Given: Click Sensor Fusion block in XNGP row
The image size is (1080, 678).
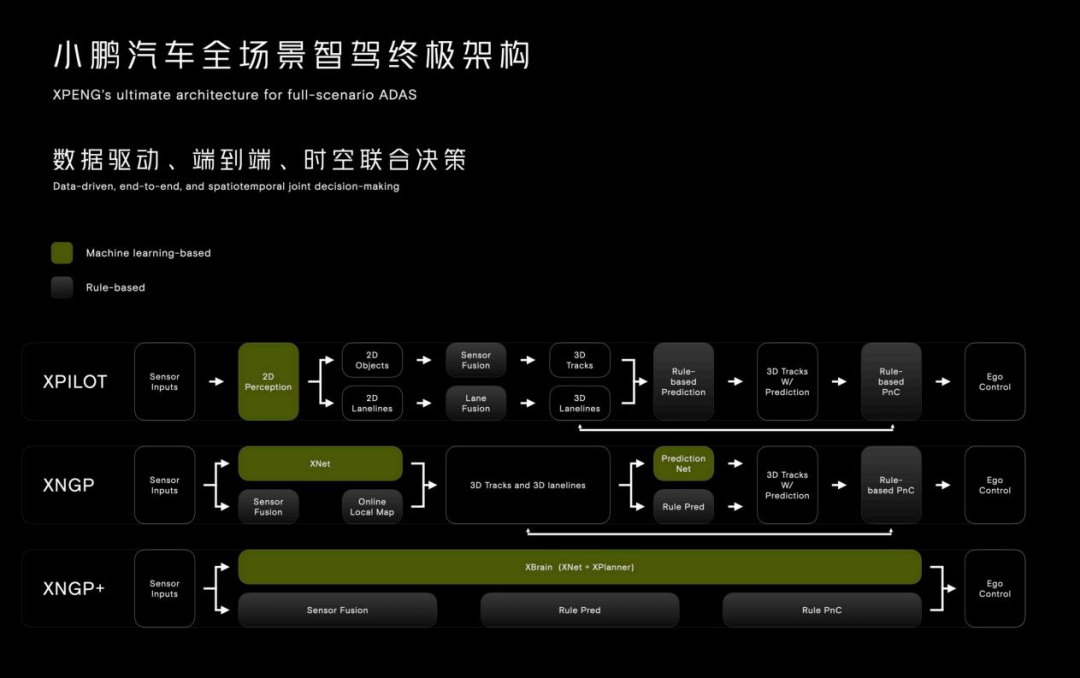Looking at the screenshot, I should click(x=269, y=506).
